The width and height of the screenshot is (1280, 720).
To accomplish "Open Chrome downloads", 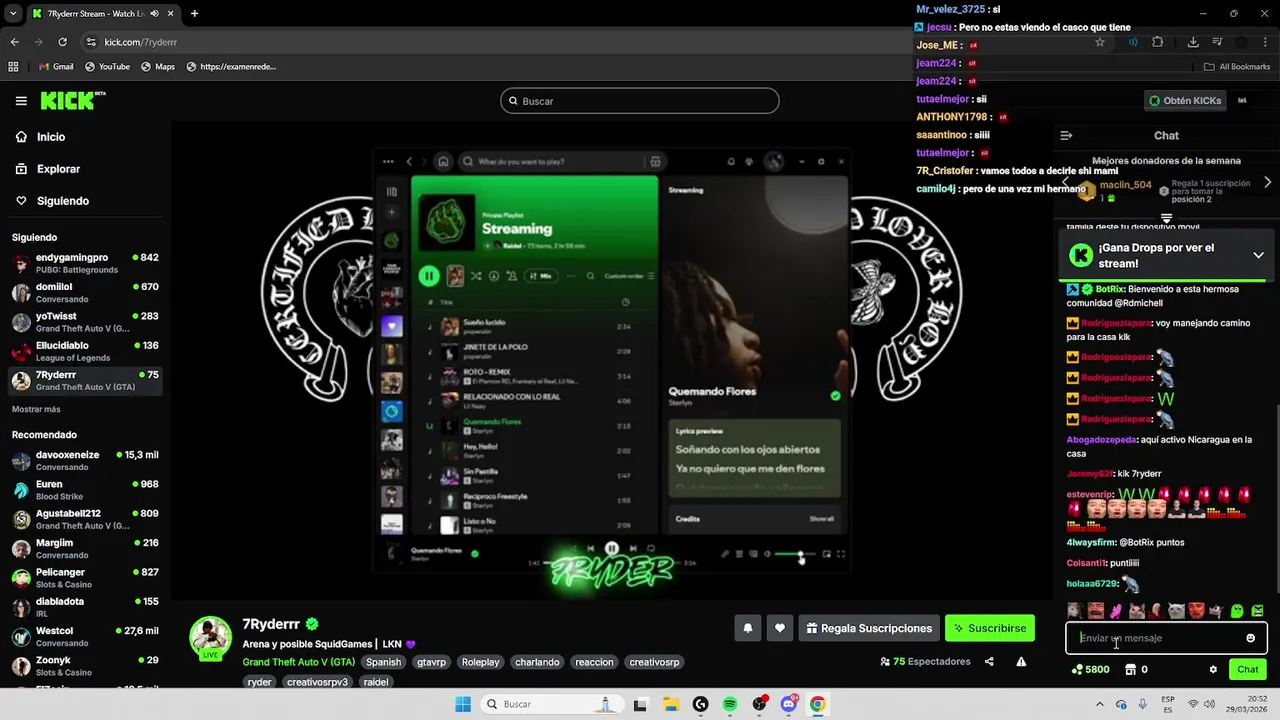I will point(1193,42).
